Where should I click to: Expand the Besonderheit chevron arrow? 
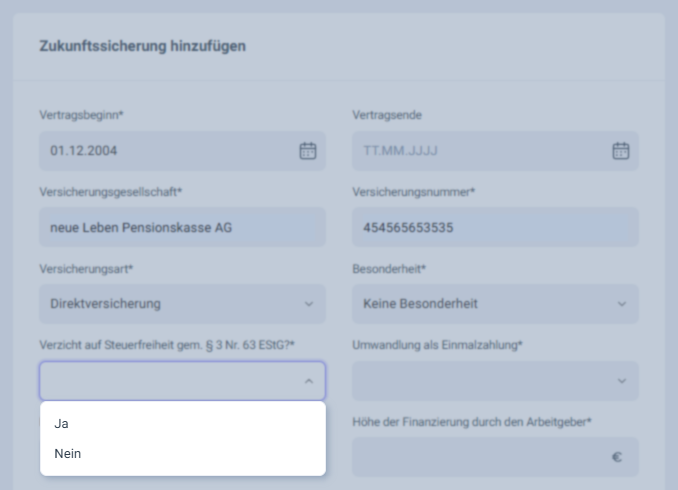click(x=620, y=303)
